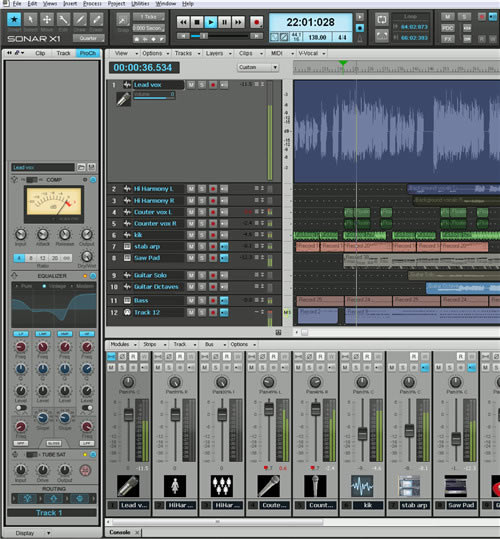This screenshot has height=539, width=500.
Task: Toggle the COMP module power button
Action: pos(93,180)
